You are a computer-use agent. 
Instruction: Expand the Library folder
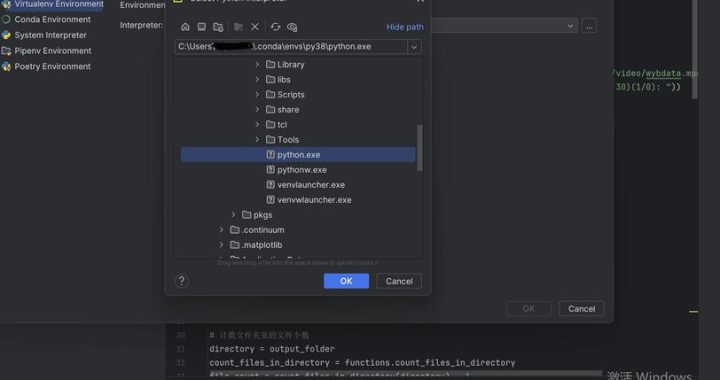257,65
